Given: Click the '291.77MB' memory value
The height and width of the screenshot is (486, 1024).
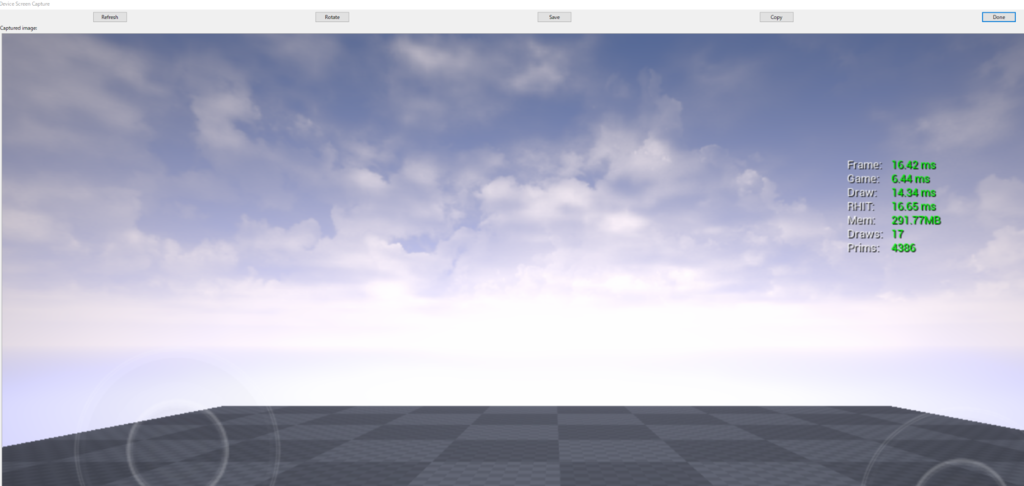Looking at the screenshot, I should (x=916, y=221).
